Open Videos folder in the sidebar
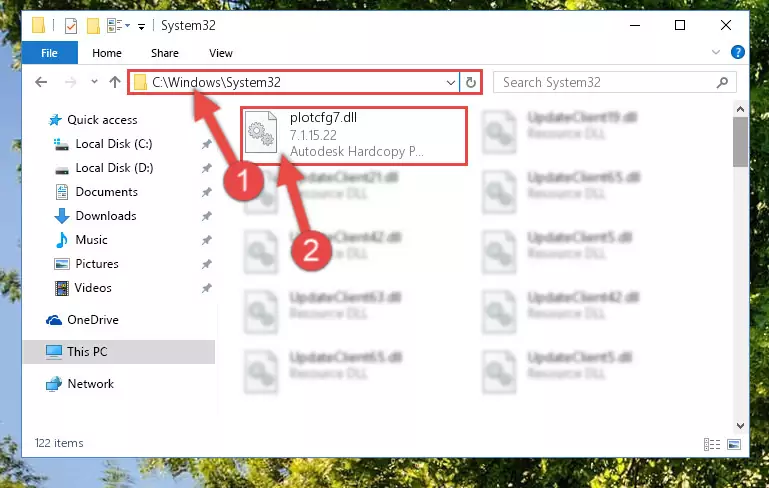 coord(93,288)
